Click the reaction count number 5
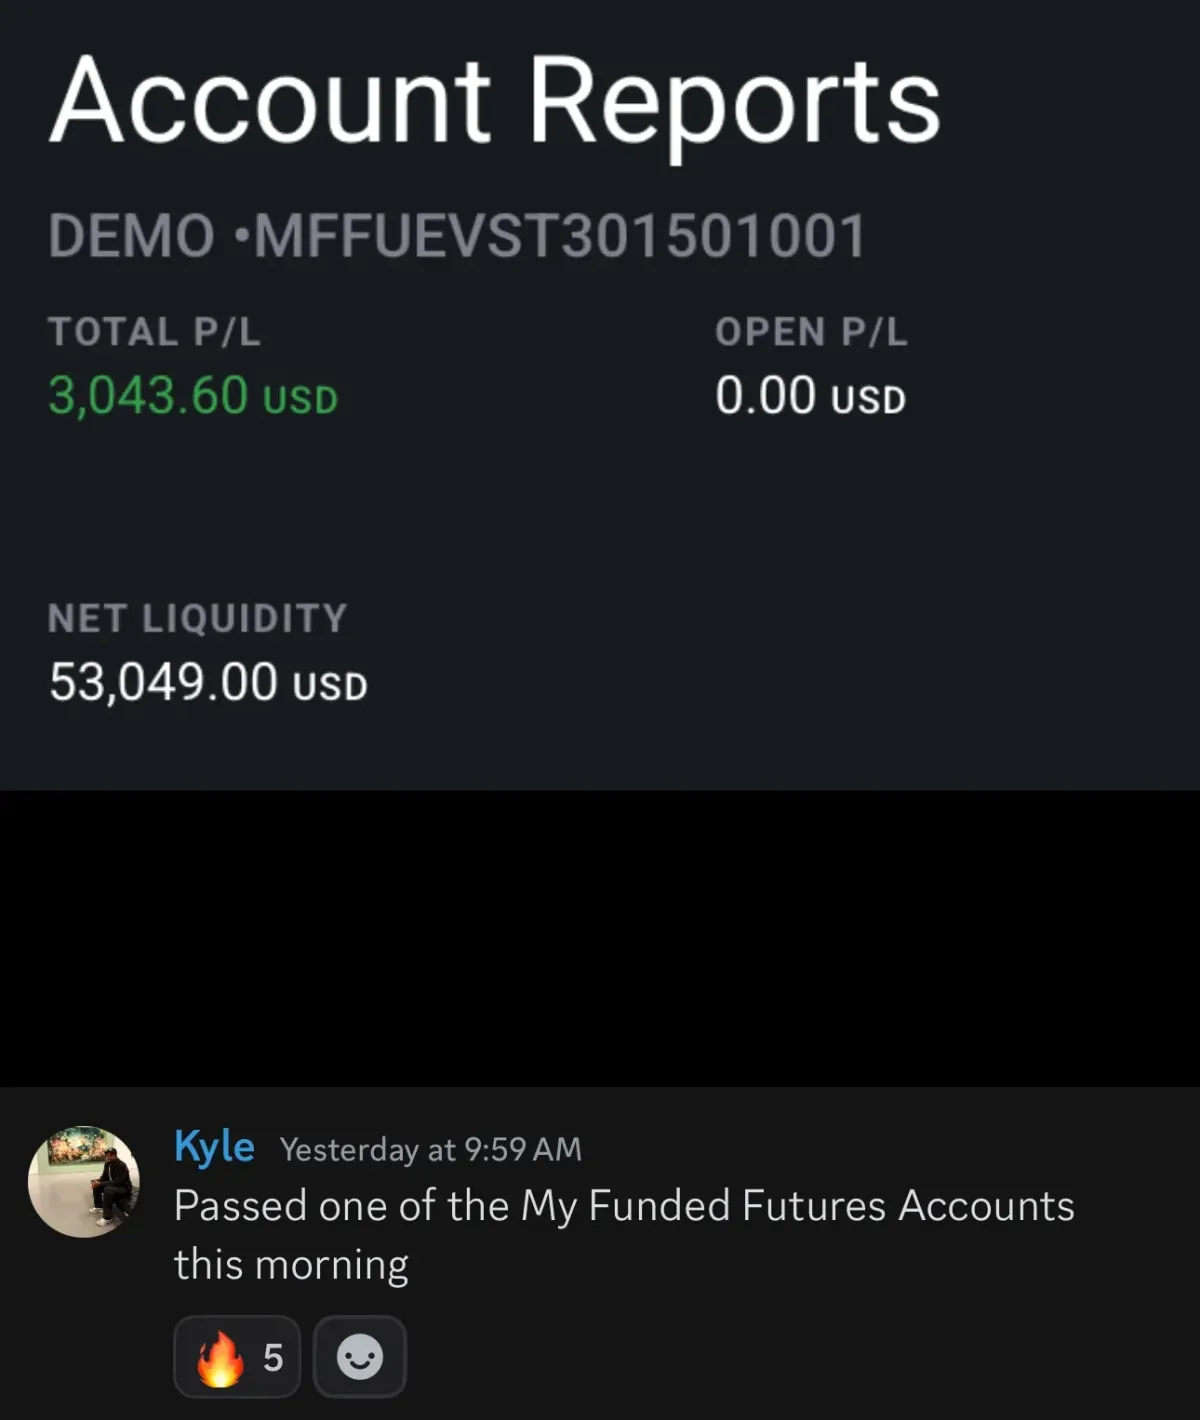 coord(273,1358)
